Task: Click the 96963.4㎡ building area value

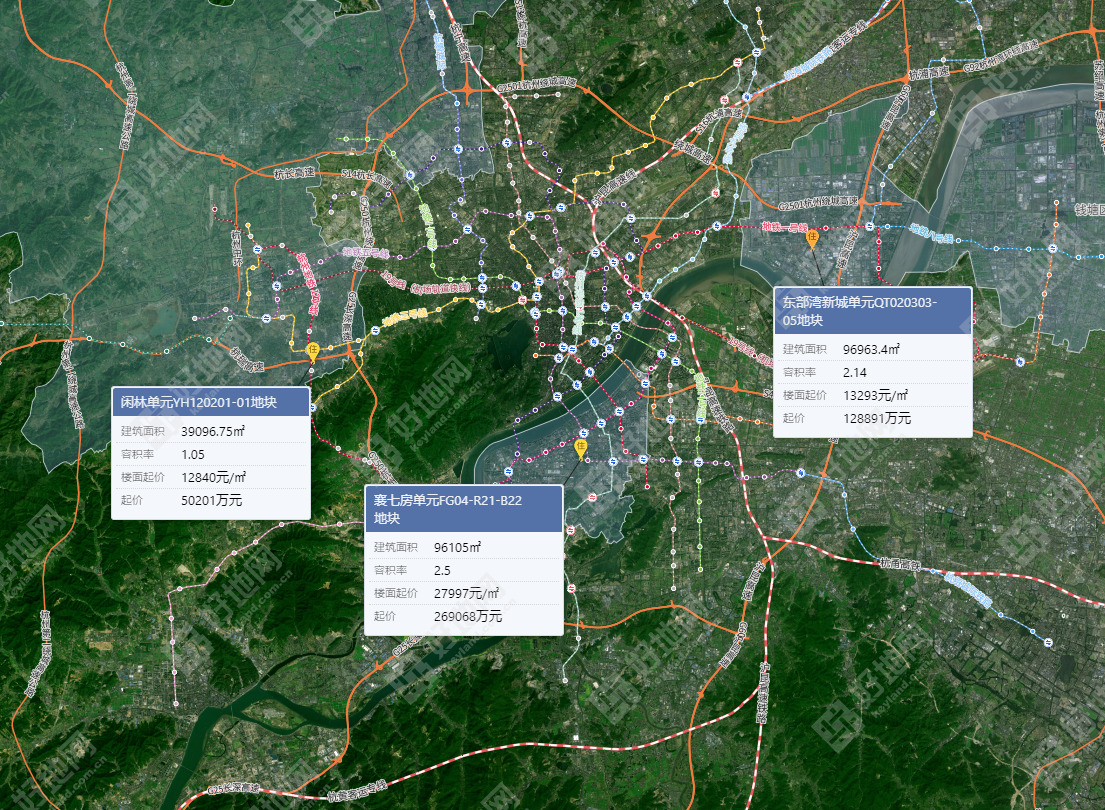Action: [x=871, y=349]
